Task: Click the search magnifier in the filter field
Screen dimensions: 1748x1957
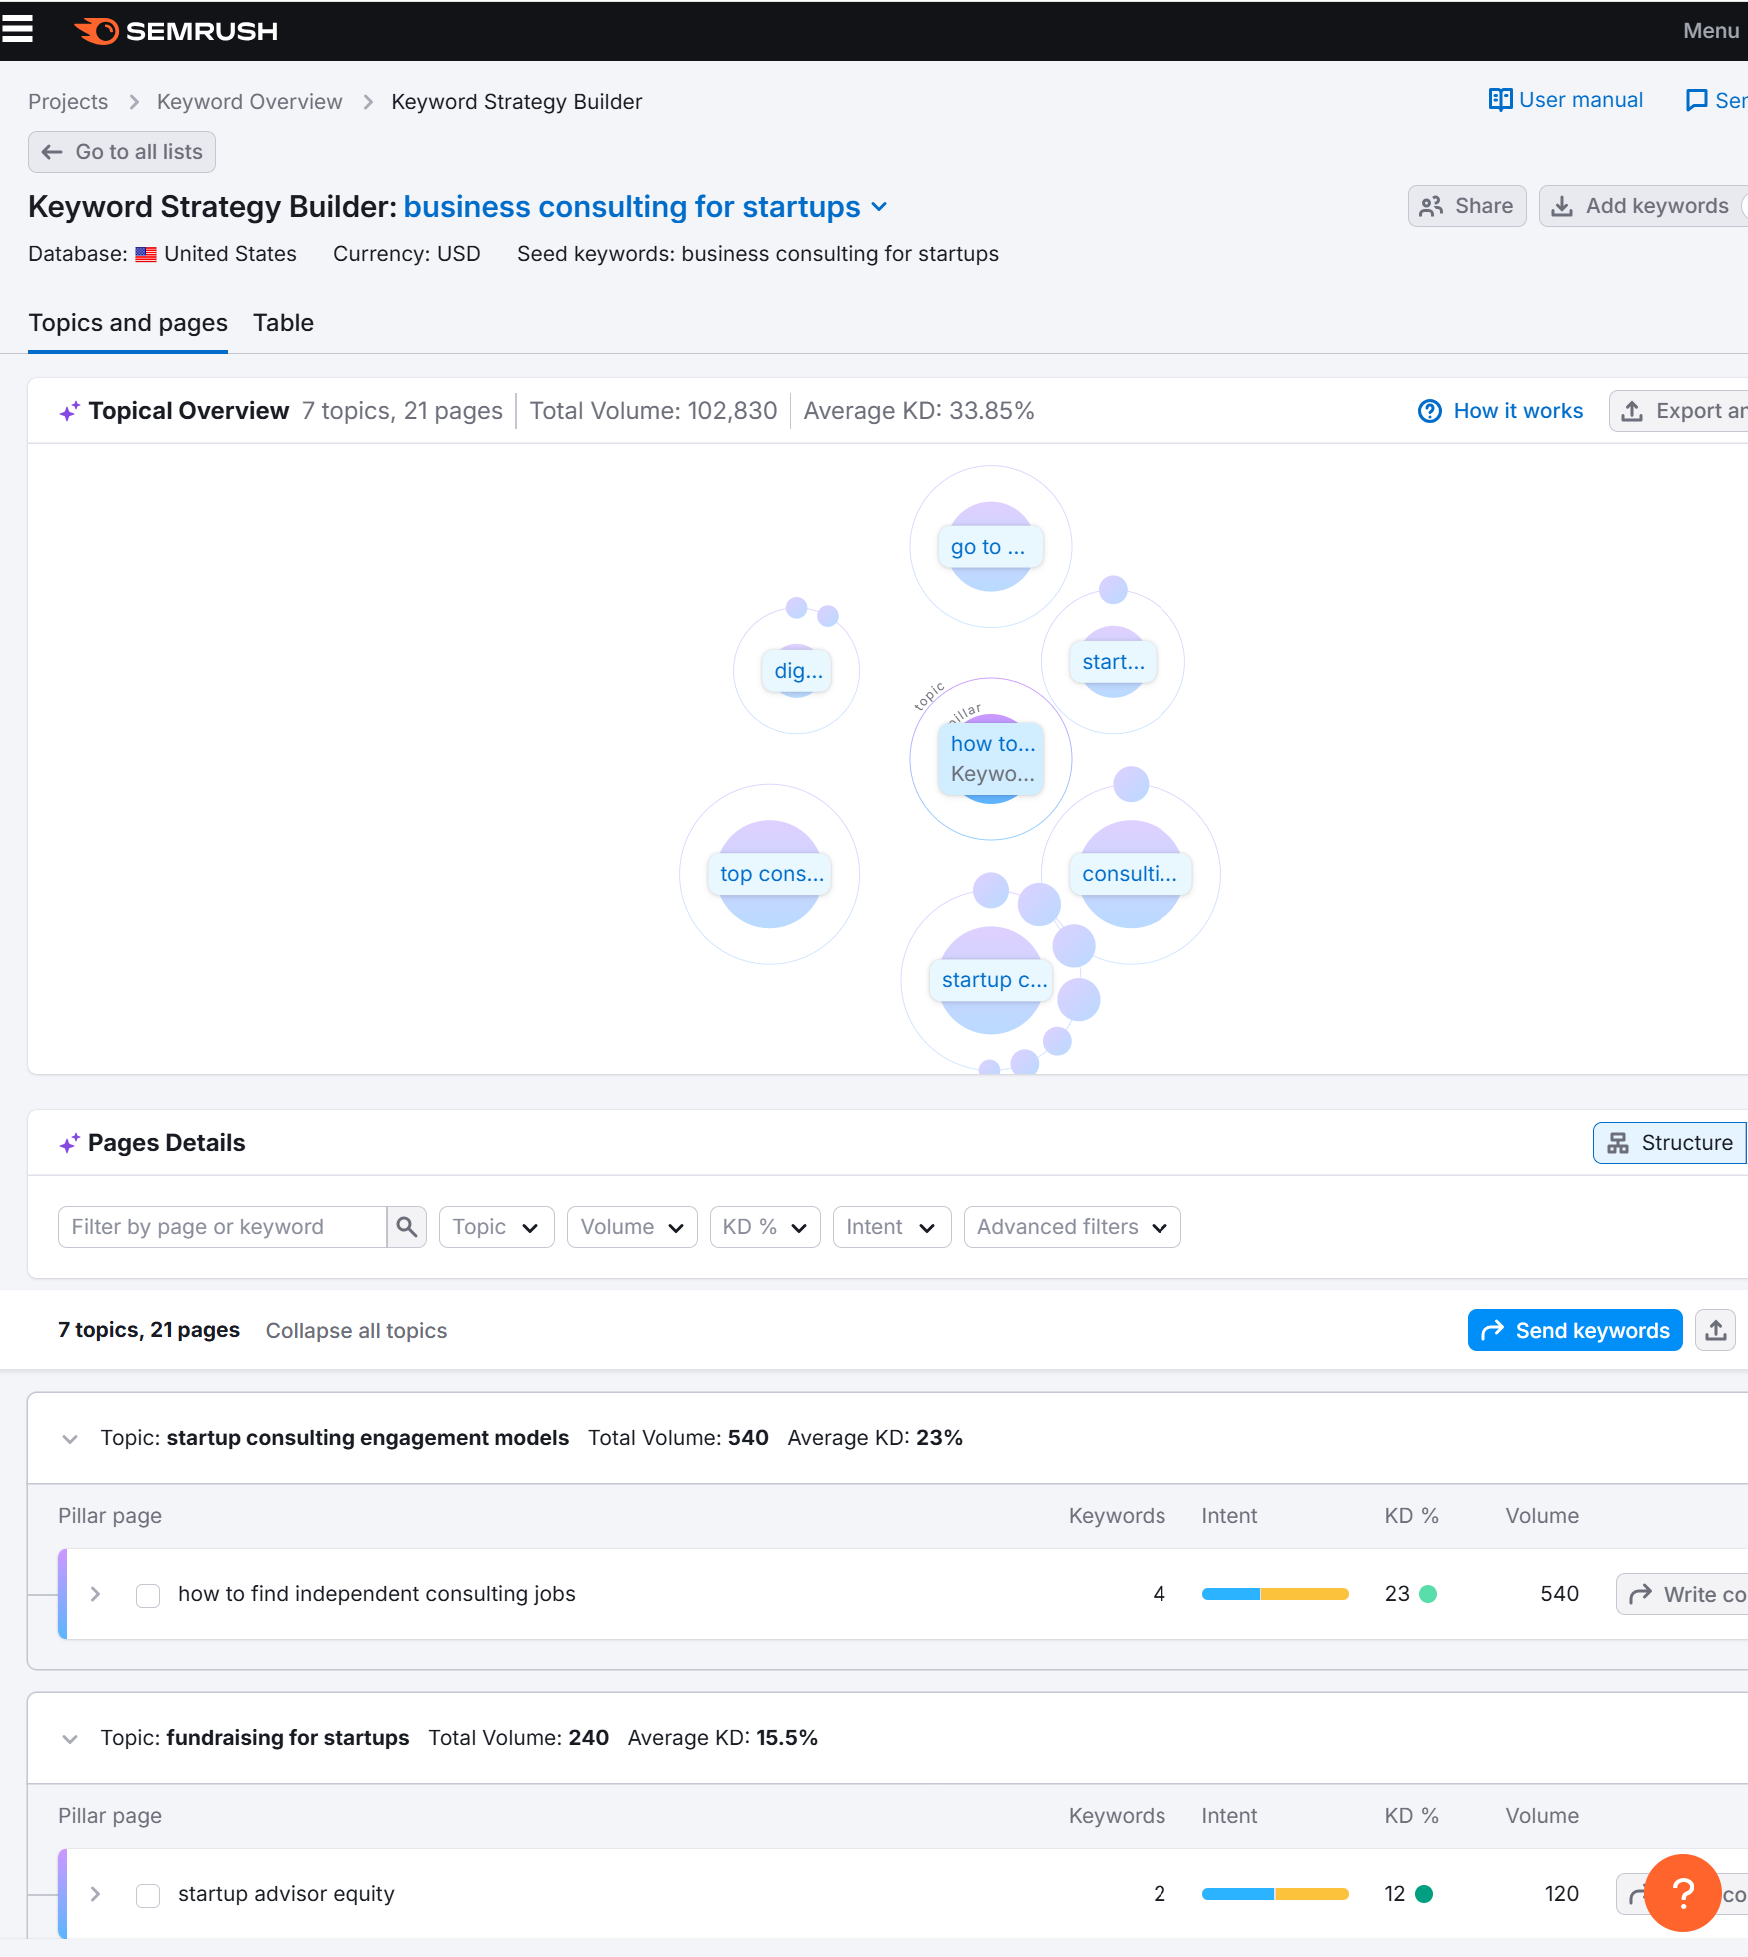Action: [x=406, y=1226]
